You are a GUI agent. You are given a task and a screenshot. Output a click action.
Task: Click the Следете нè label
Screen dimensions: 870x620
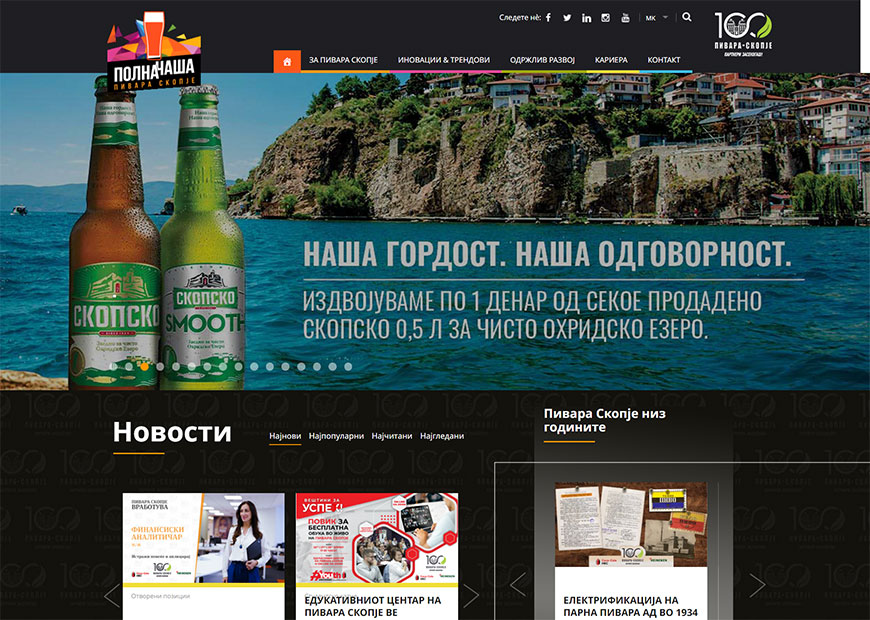pos(520,18)
